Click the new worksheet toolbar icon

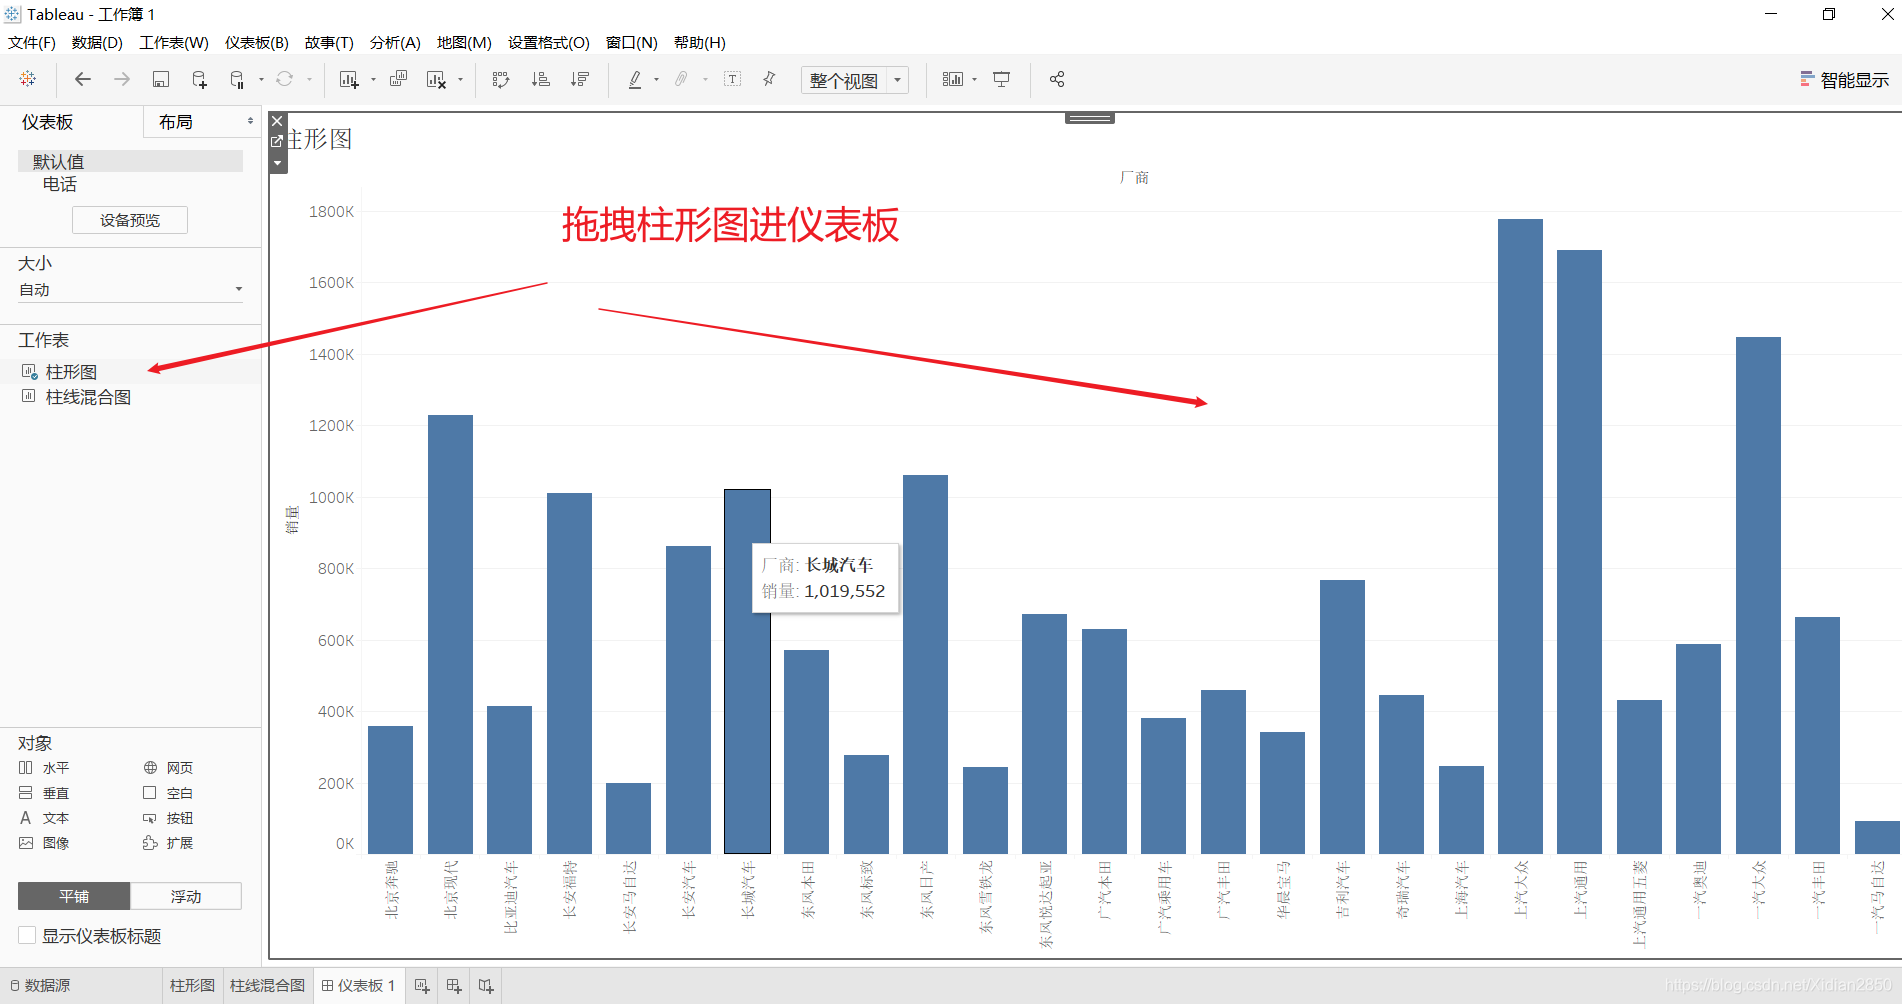[x=349, y=79]
